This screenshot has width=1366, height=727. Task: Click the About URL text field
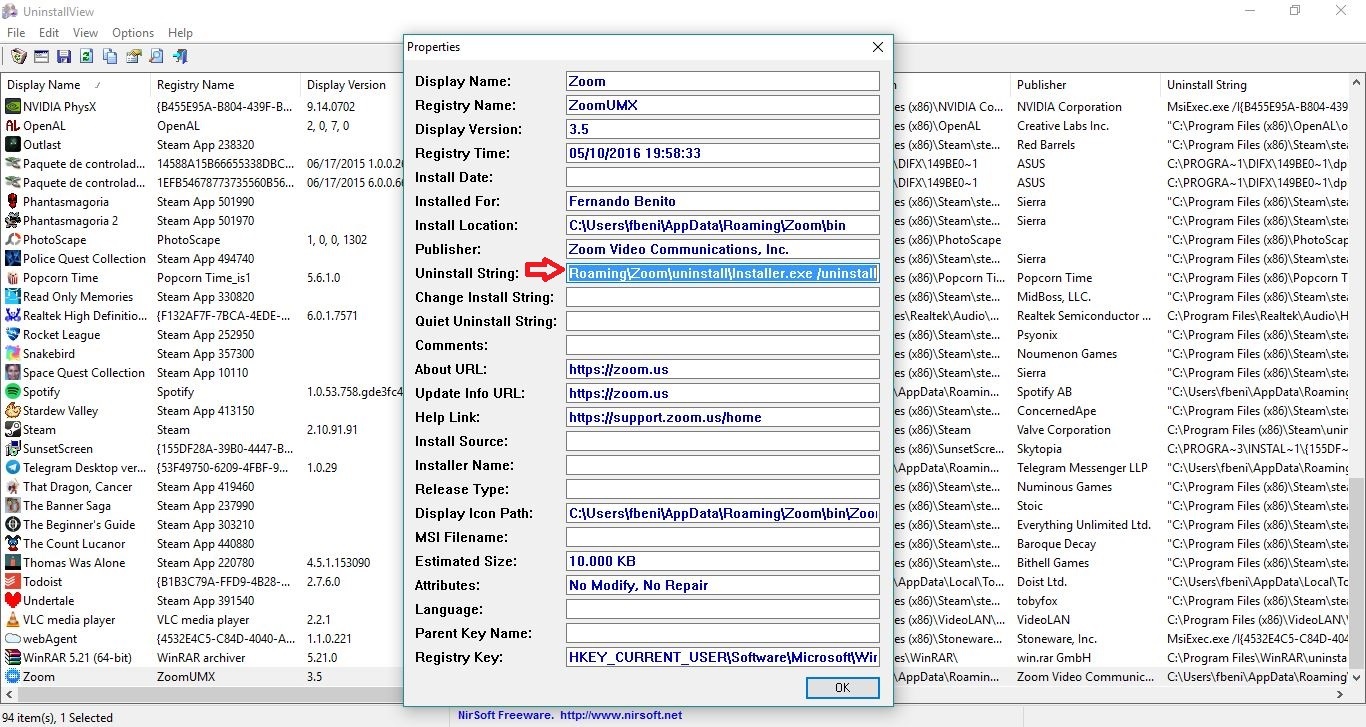722,369
